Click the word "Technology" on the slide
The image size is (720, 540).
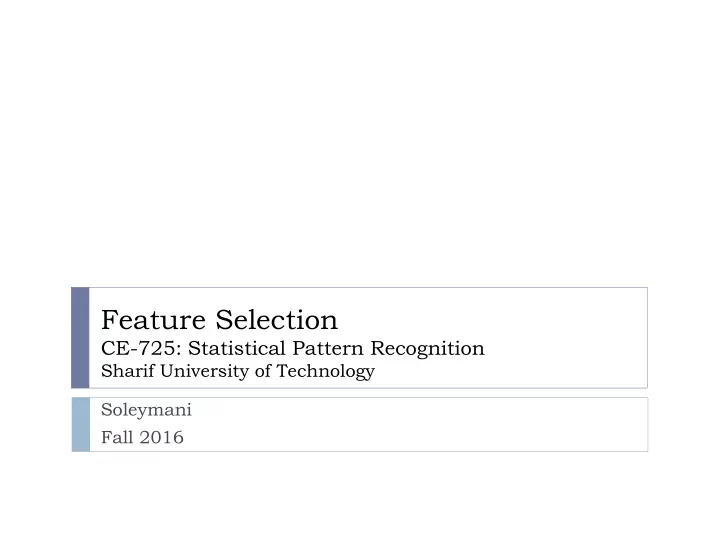tap(326, 371)
